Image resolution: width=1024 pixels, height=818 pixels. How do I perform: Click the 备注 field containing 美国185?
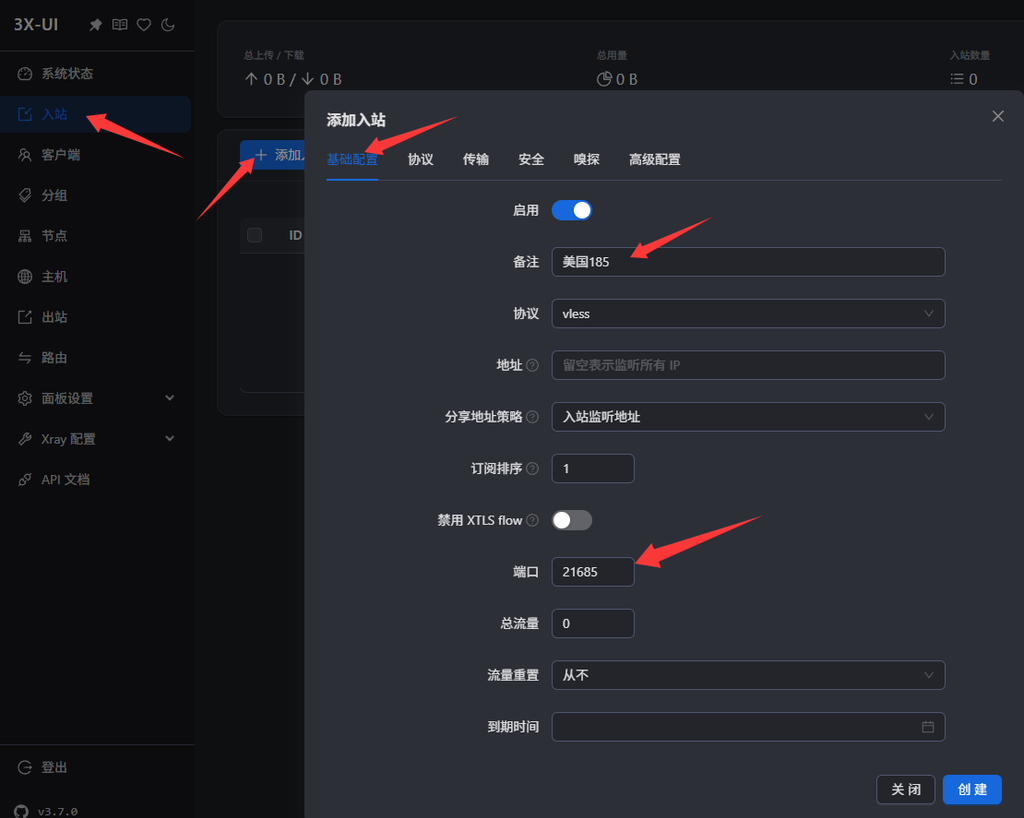748,262
